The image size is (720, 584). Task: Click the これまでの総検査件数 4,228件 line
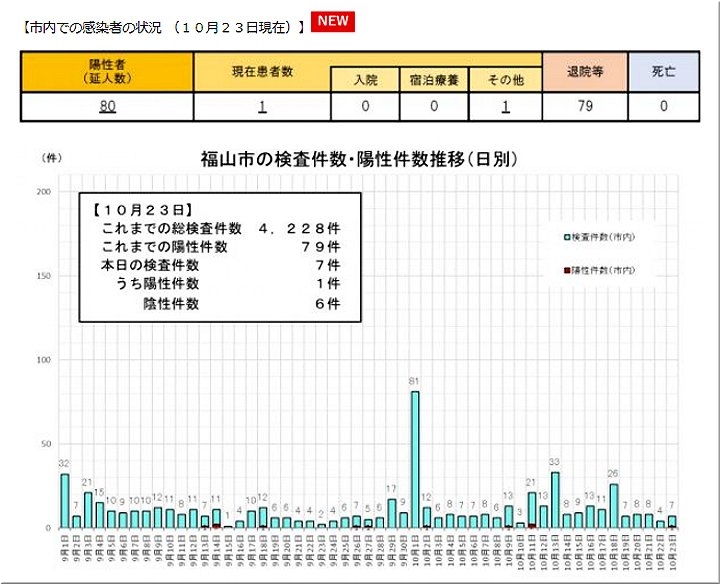point(220,229)
